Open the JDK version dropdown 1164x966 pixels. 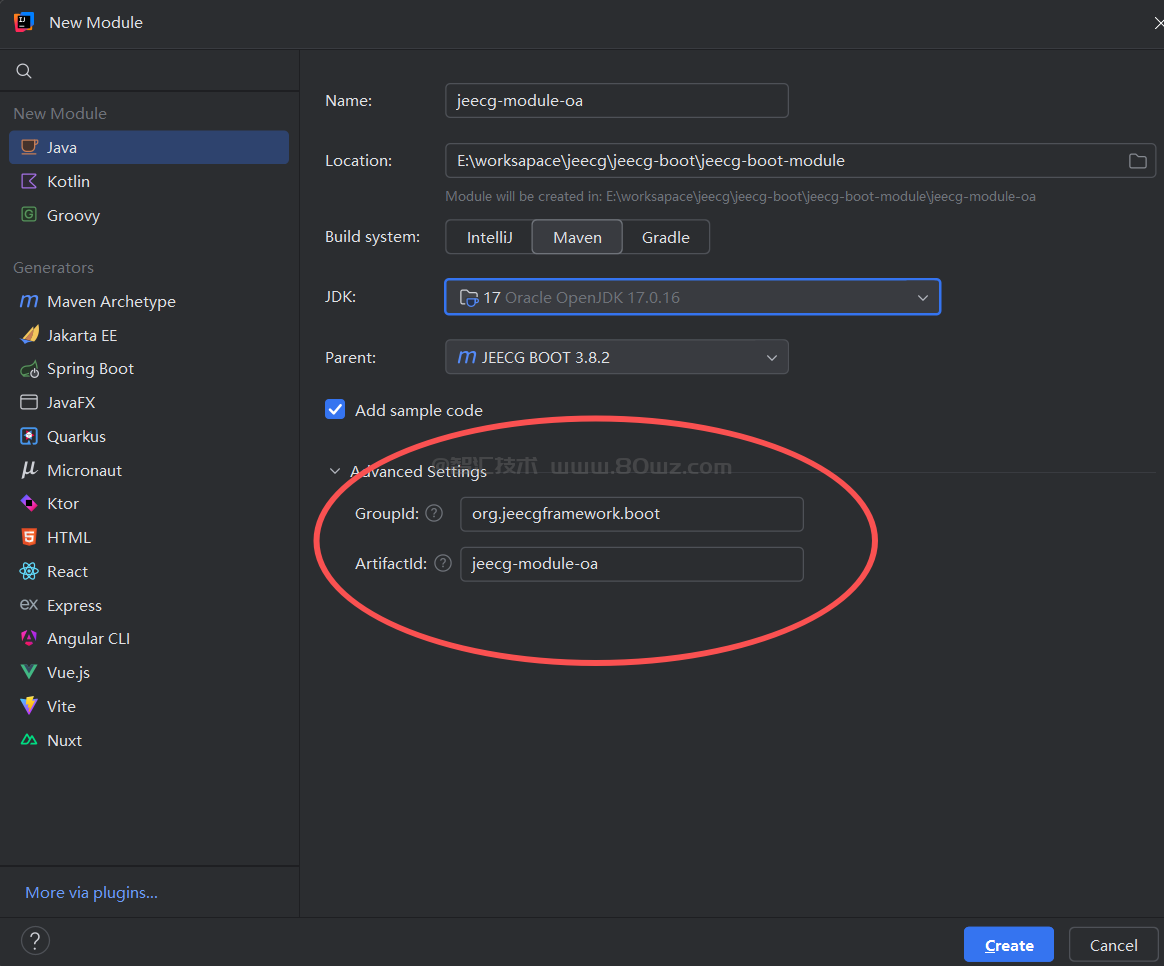click(x=693, y=297)
